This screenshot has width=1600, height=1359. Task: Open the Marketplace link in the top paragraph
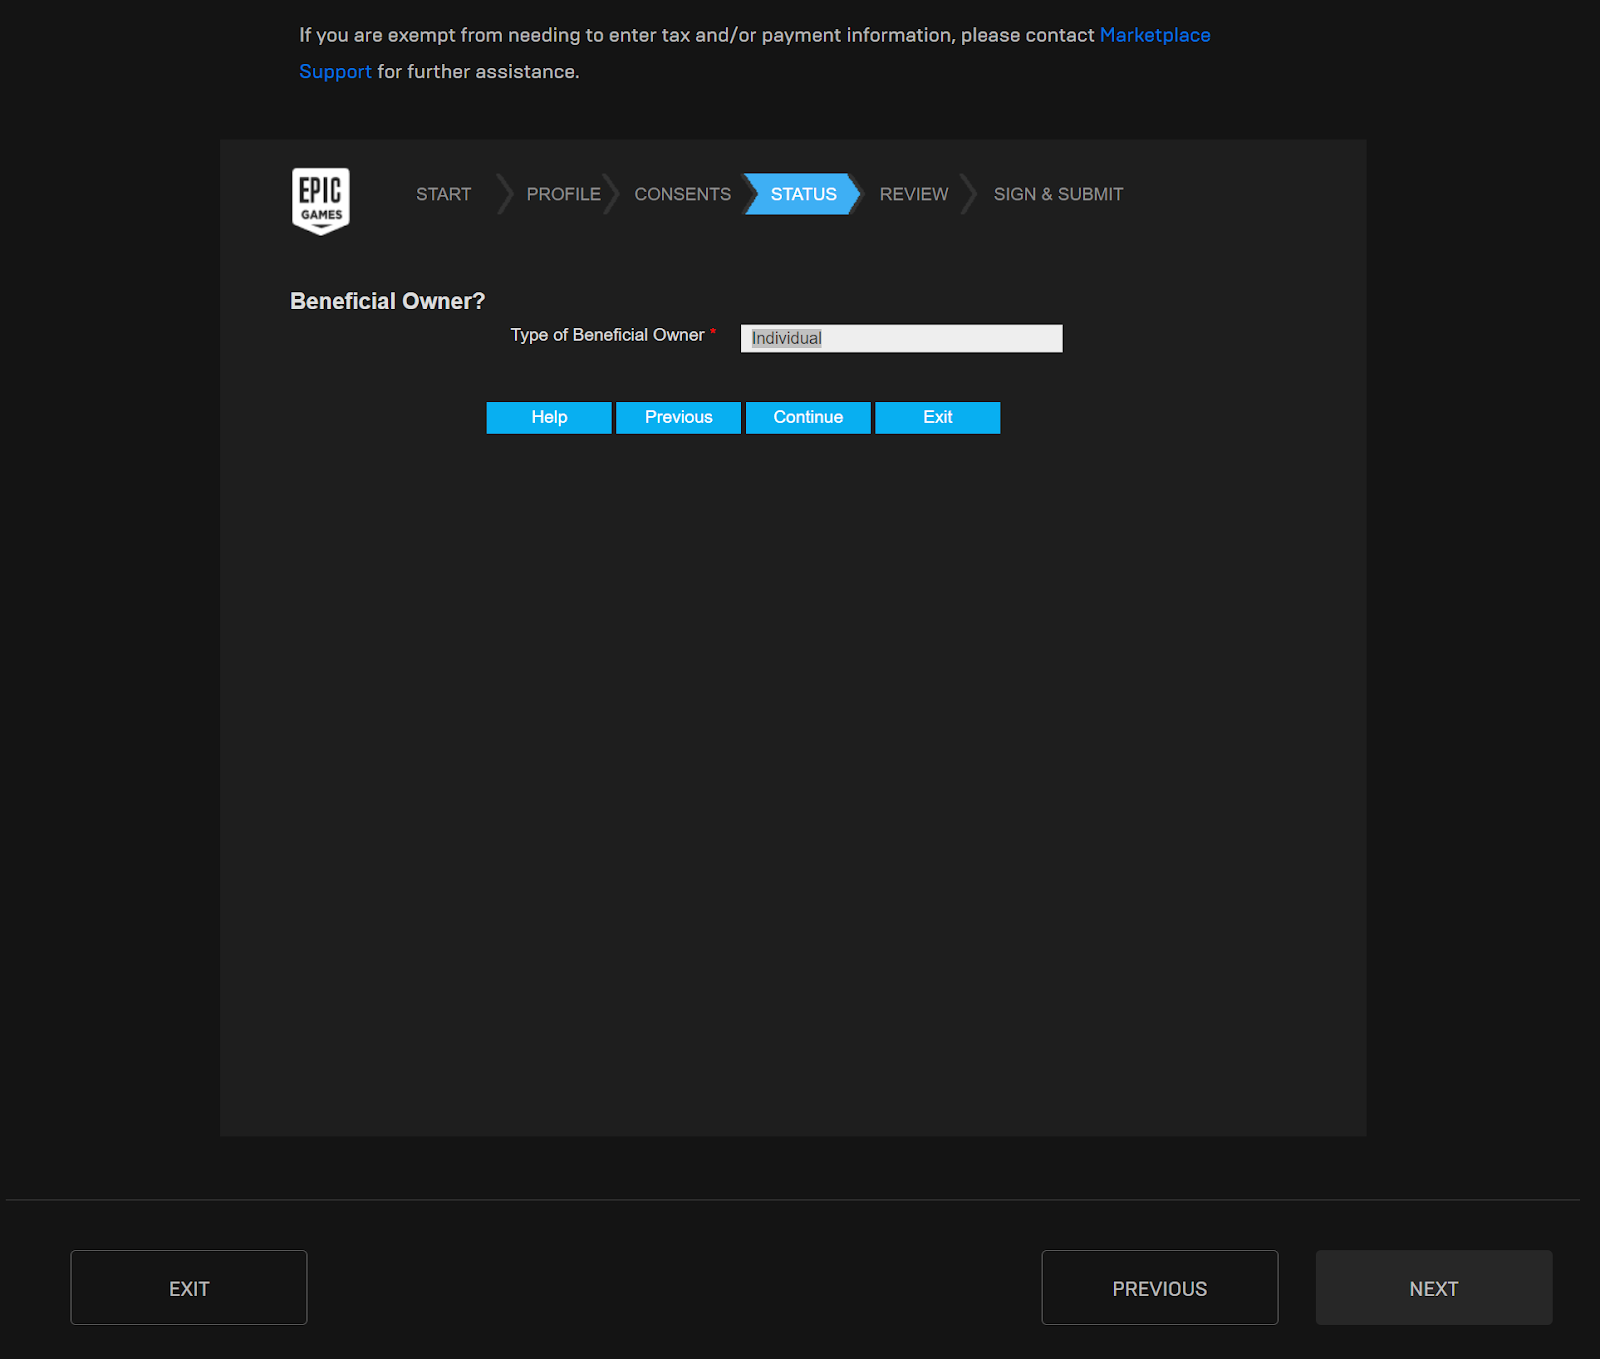coord(1155,35)
